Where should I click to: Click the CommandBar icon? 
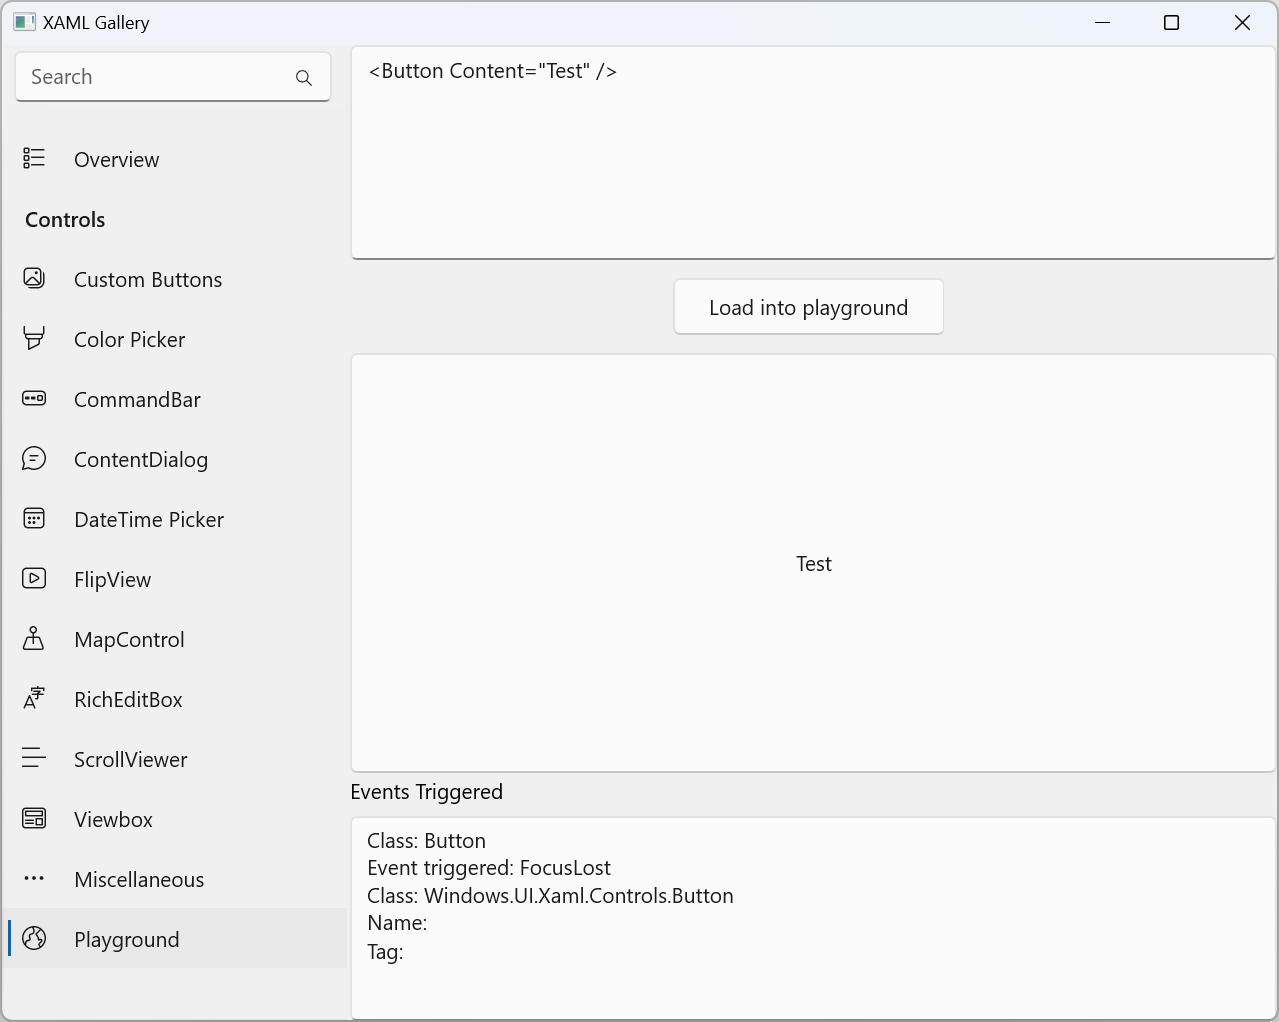33,398
